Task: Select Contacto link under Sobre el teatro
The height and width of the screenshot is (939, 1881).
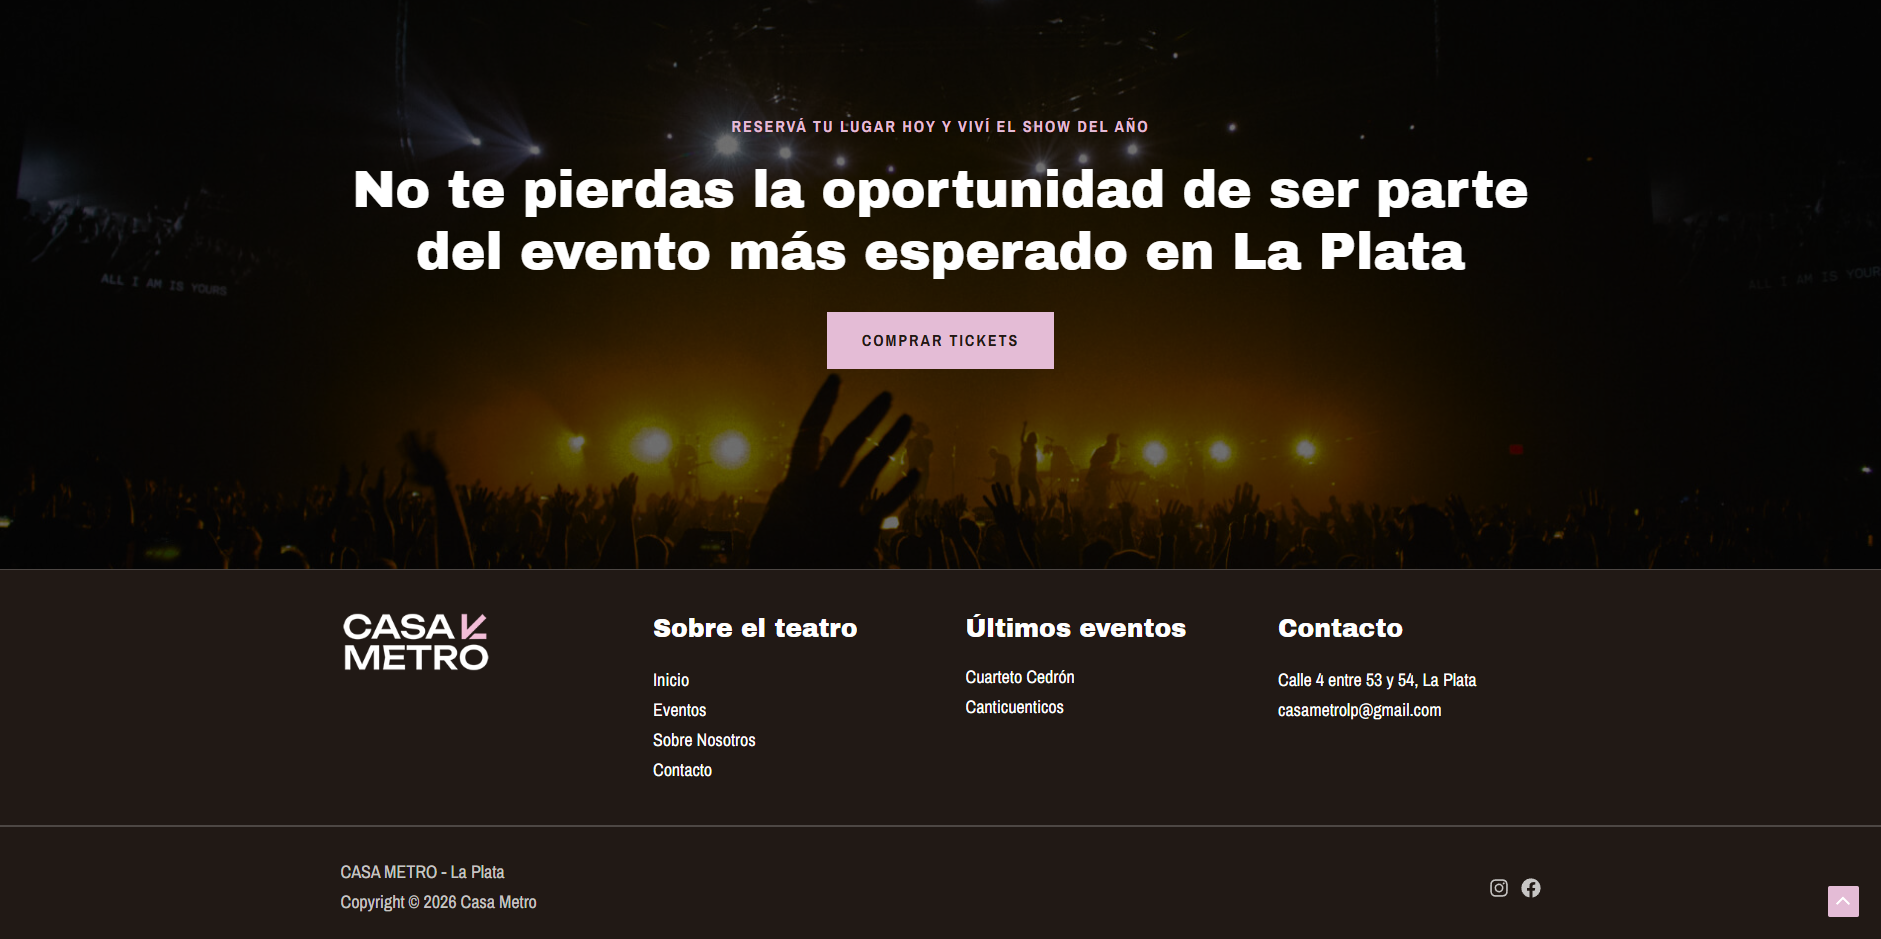Action: [x=683, y=770]
